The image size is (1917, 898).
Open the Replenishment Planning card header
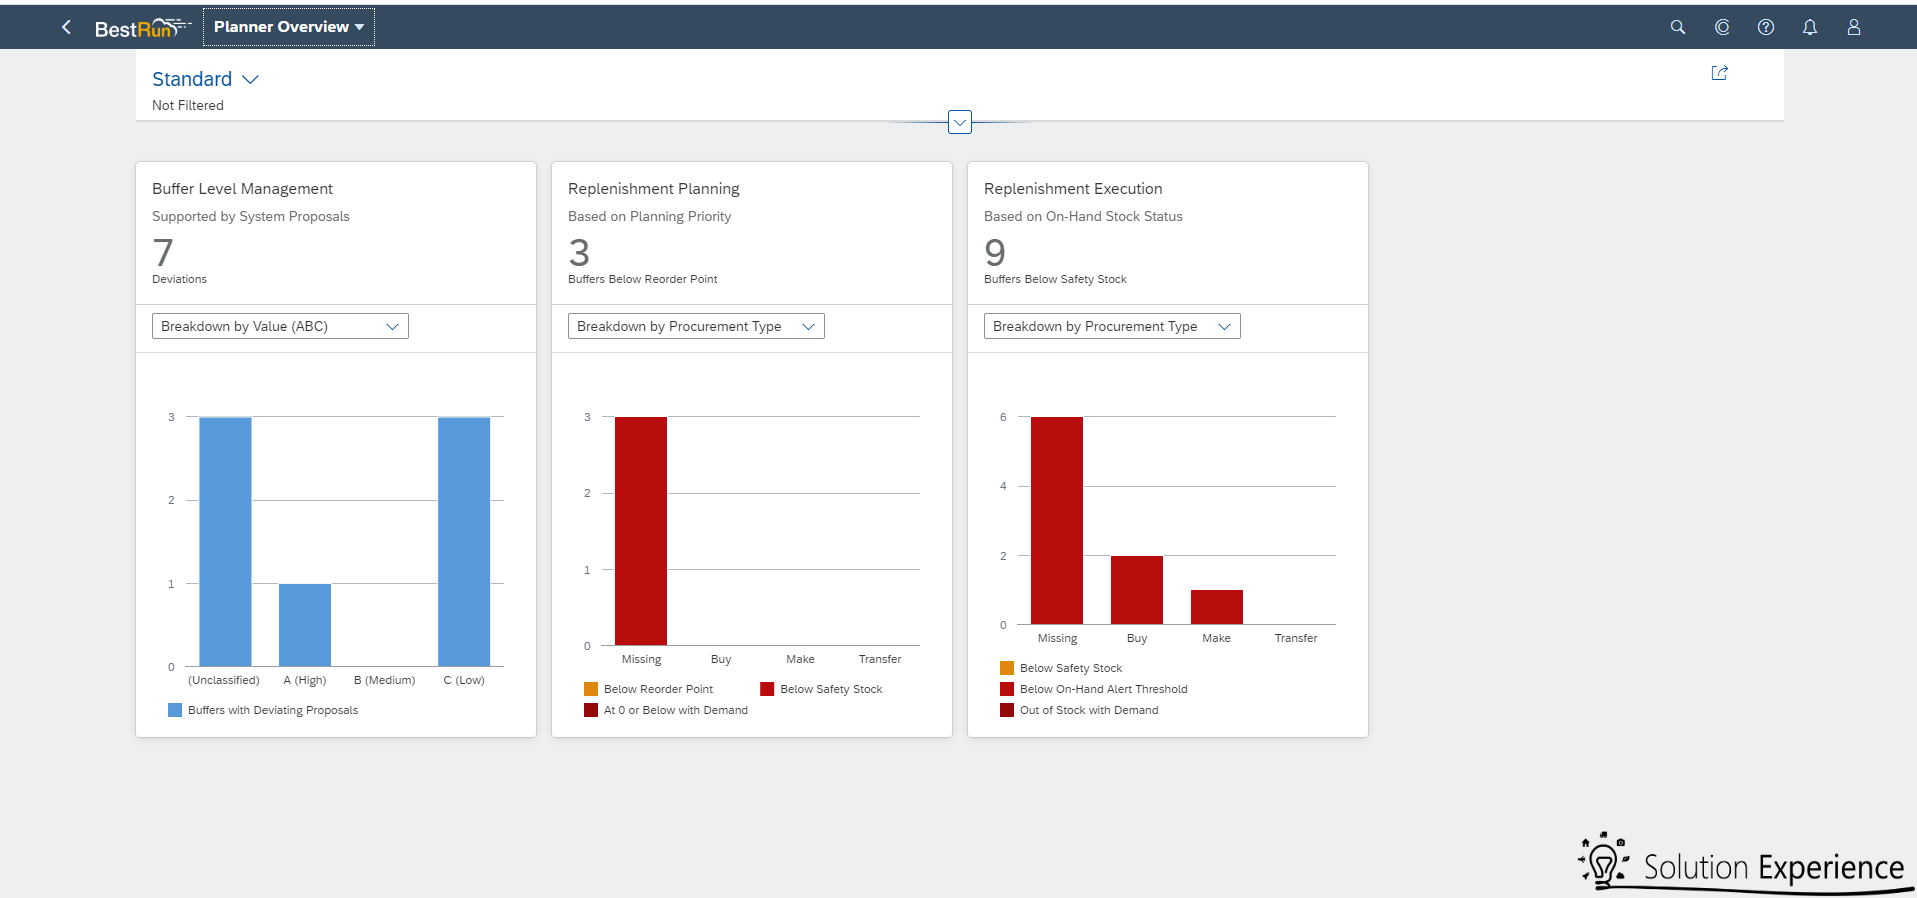click(654, 189)
